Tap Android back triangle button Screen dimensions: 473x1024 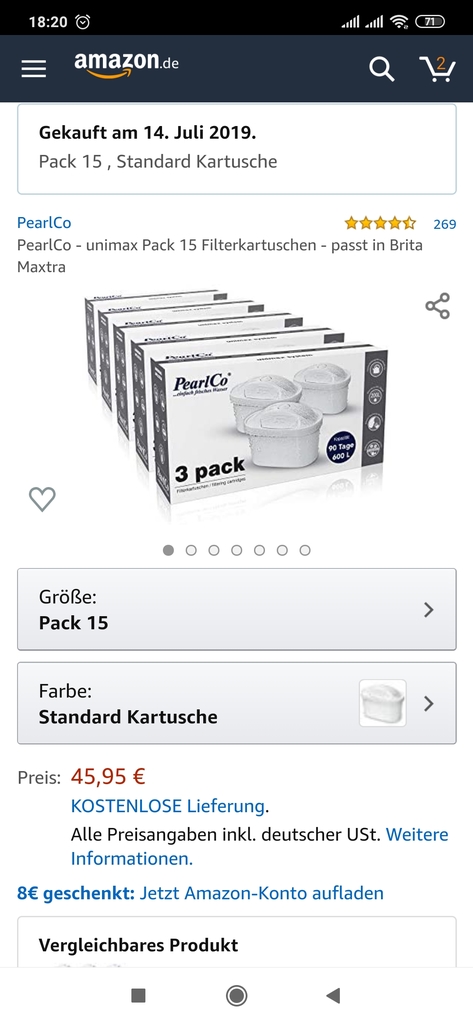pos(333,995)
